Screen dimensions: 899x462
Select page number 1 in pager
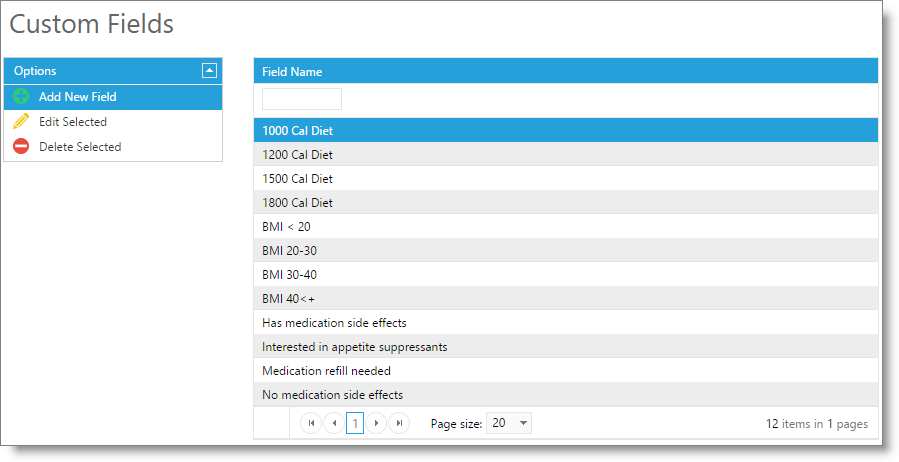pos(355,424)
